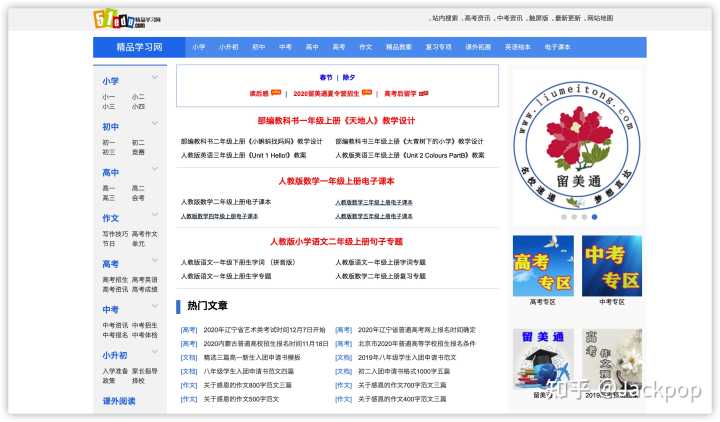Screen dimensions: 720x422
Task: Go to 电子课本 in the navigation bar
Action: 557,47
